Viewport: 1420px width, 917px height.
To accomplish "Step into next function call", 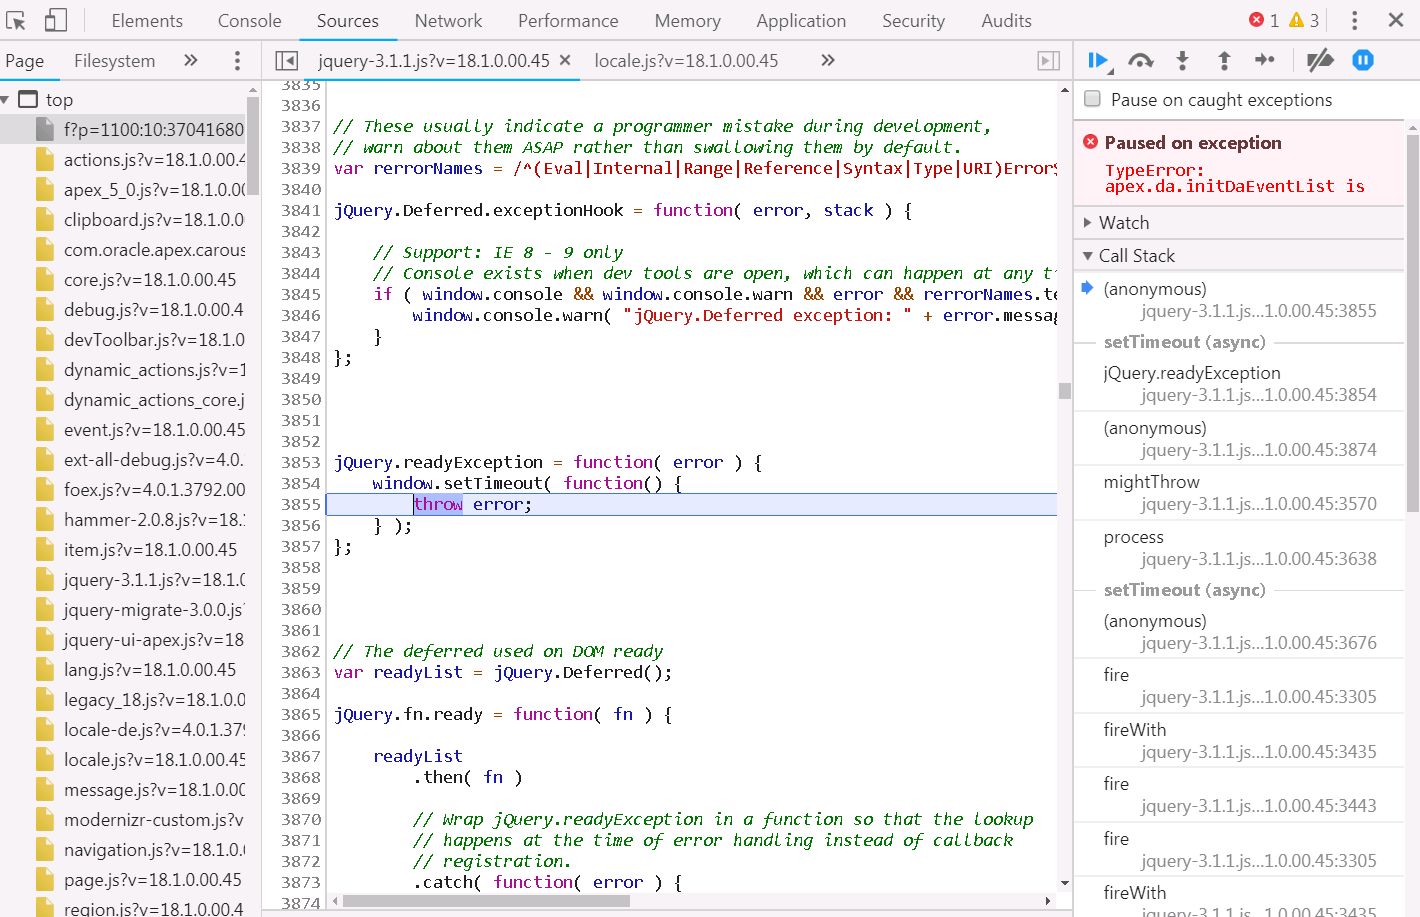I will (x=1182, y=60).
